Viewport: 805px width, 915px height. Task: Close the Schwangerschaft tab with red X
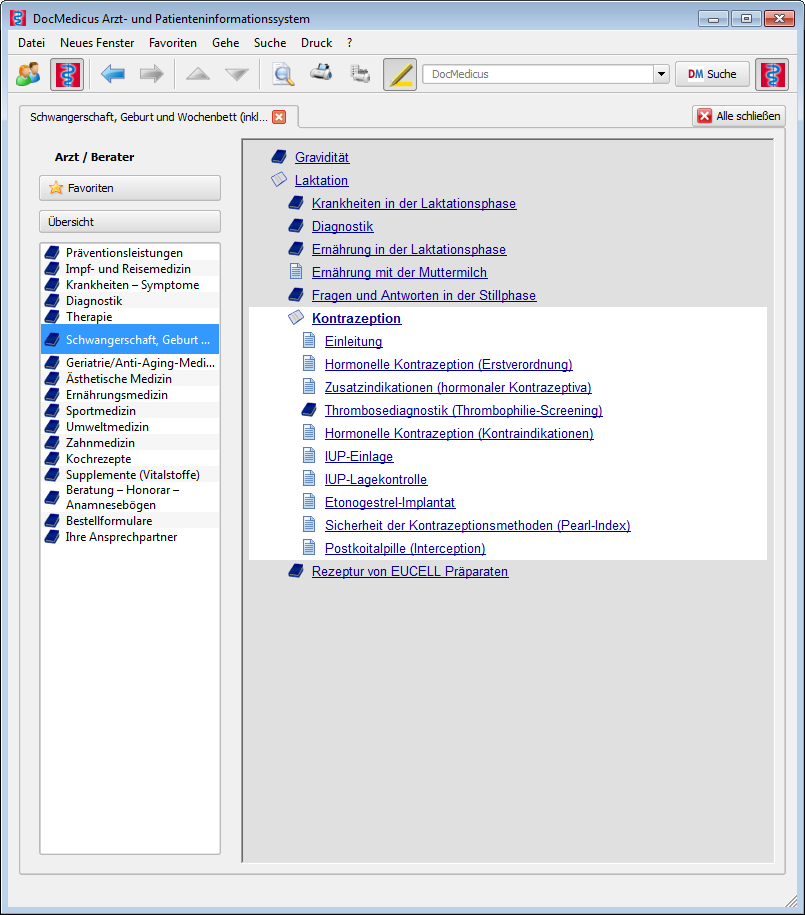coord(279,117)
